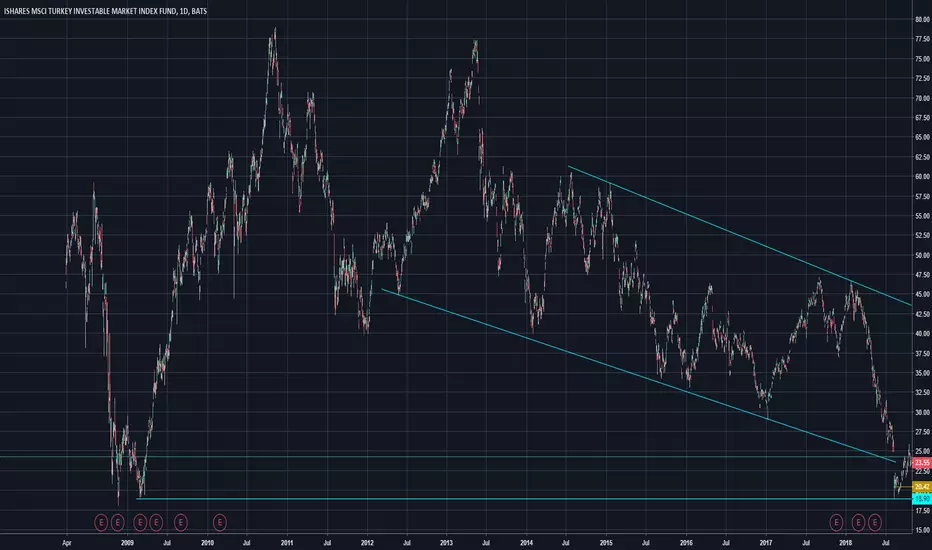Screen dimensions: 932x550
Task: Click the 70.00 price axis label
Action: [922, 98]
